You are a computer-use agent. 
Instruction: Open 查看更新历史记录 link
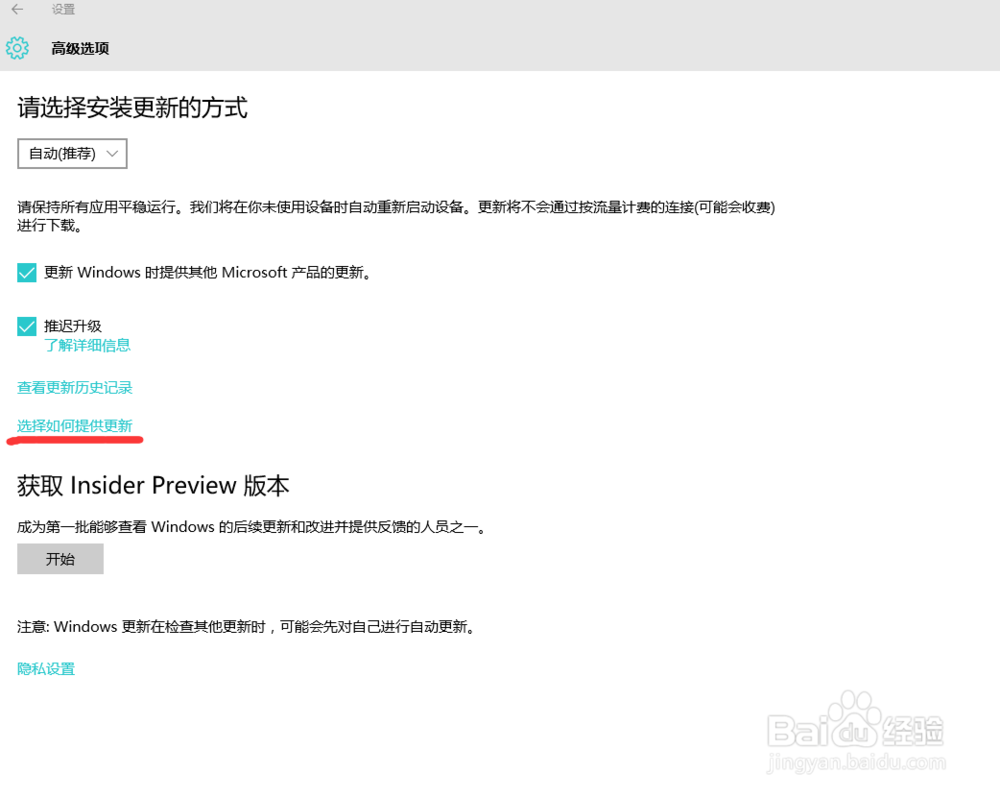tap(75, 388)
